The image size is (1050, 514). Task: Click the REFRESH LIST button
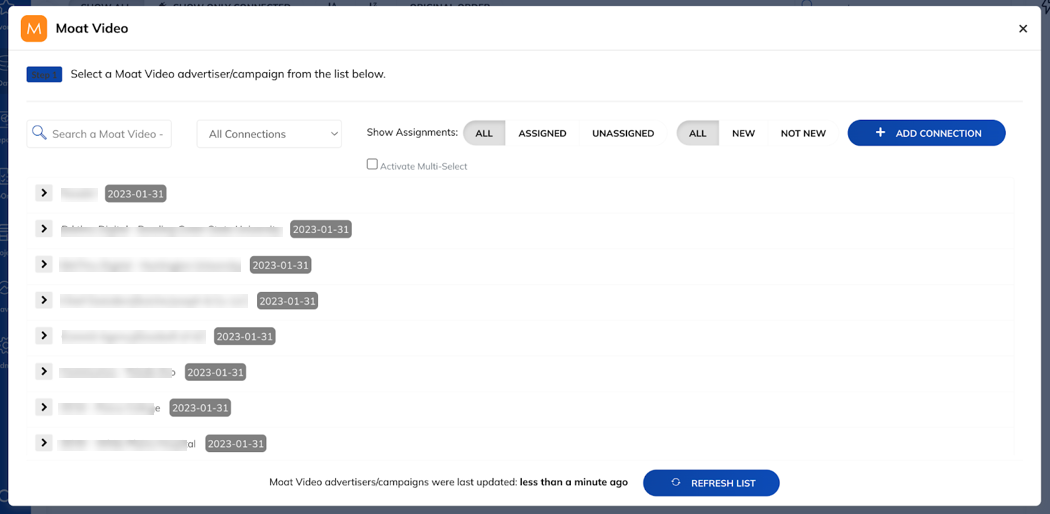pos(711,483)
